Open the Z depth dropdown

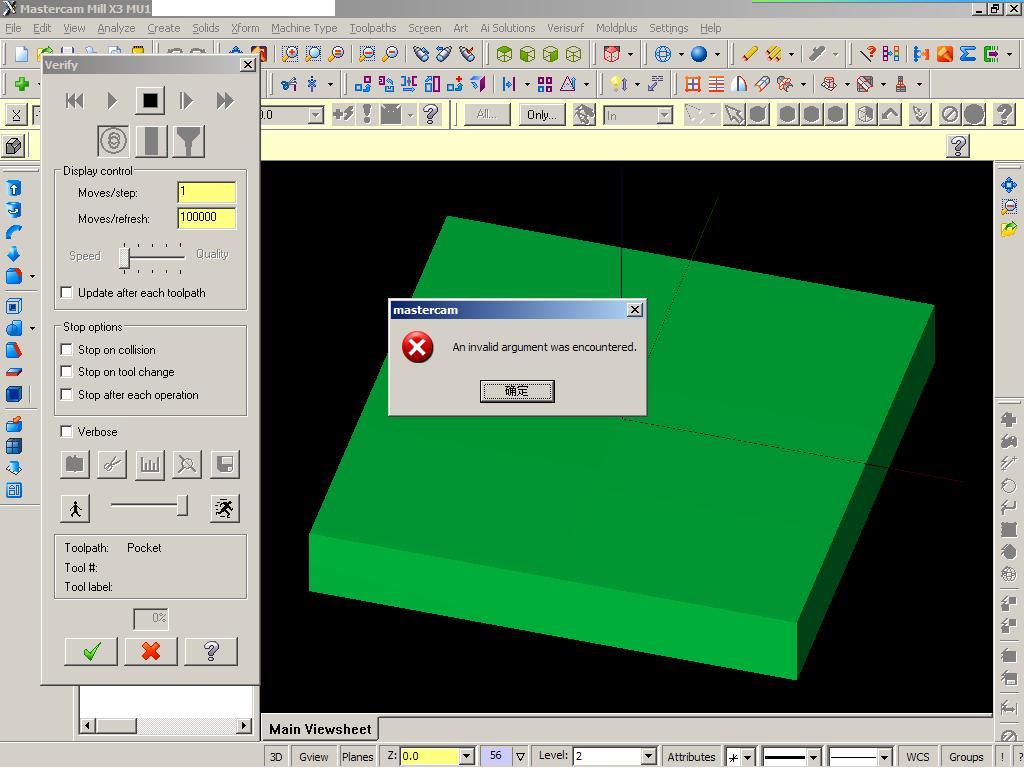click(466, 756)
